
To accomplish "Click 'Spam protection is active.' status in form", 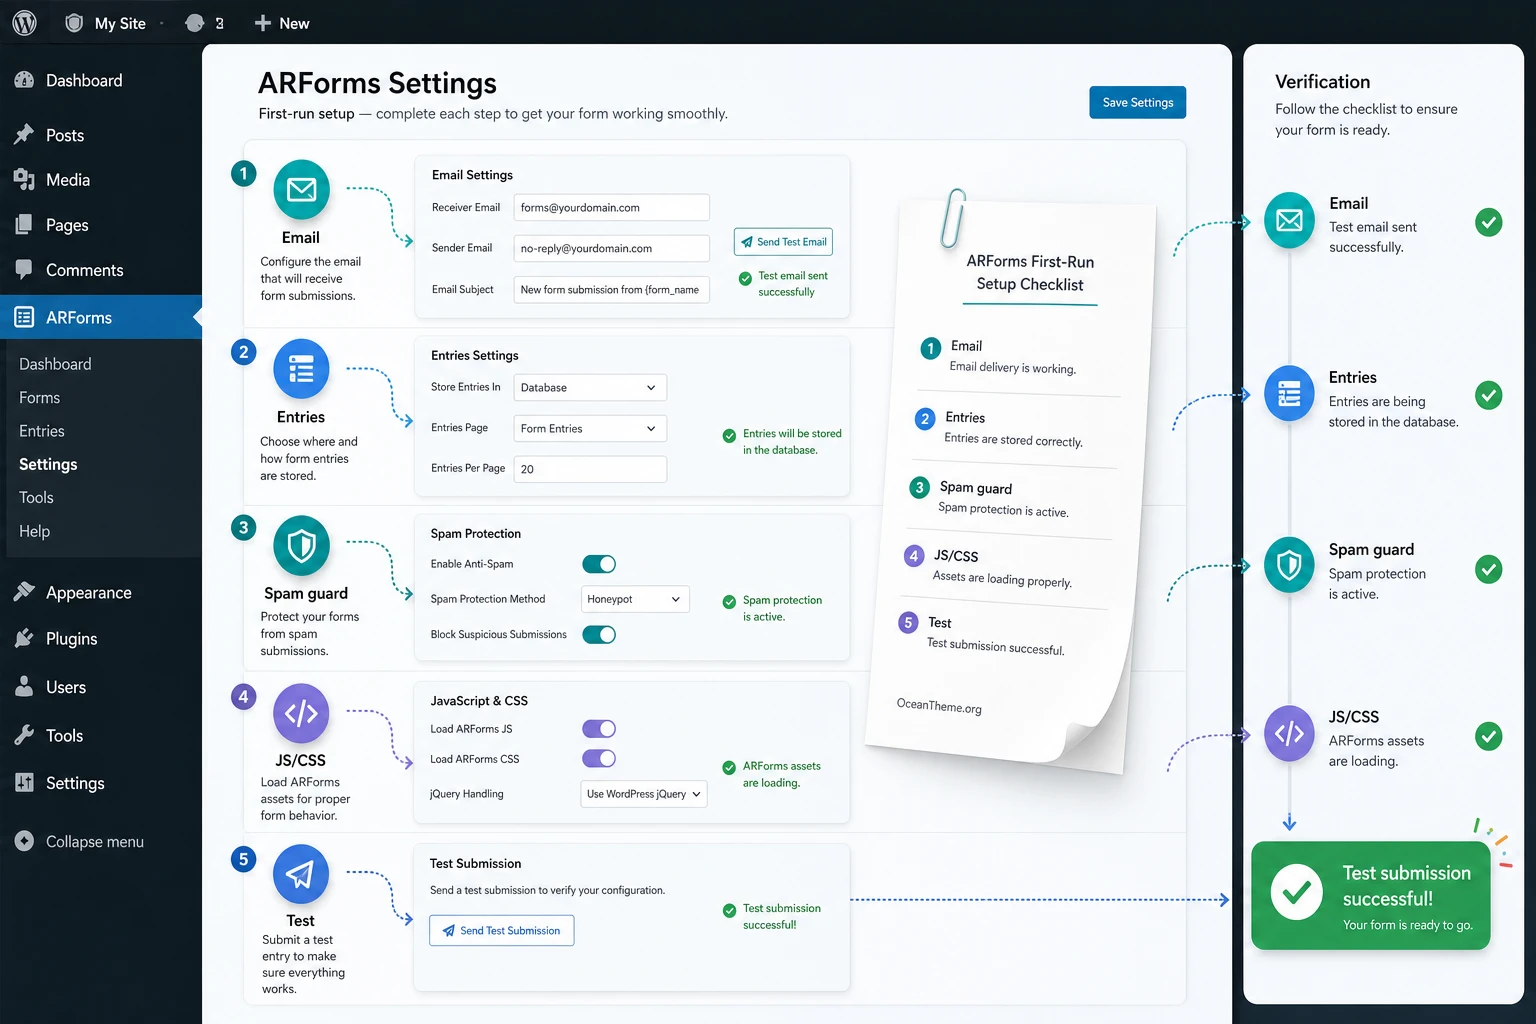I will (782, 608).
